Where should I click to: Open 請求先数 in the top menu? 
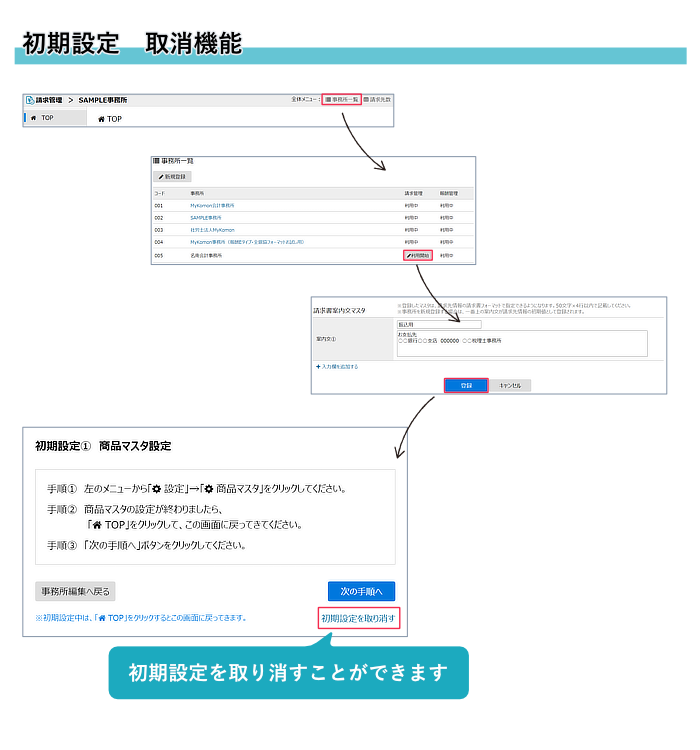377,100
